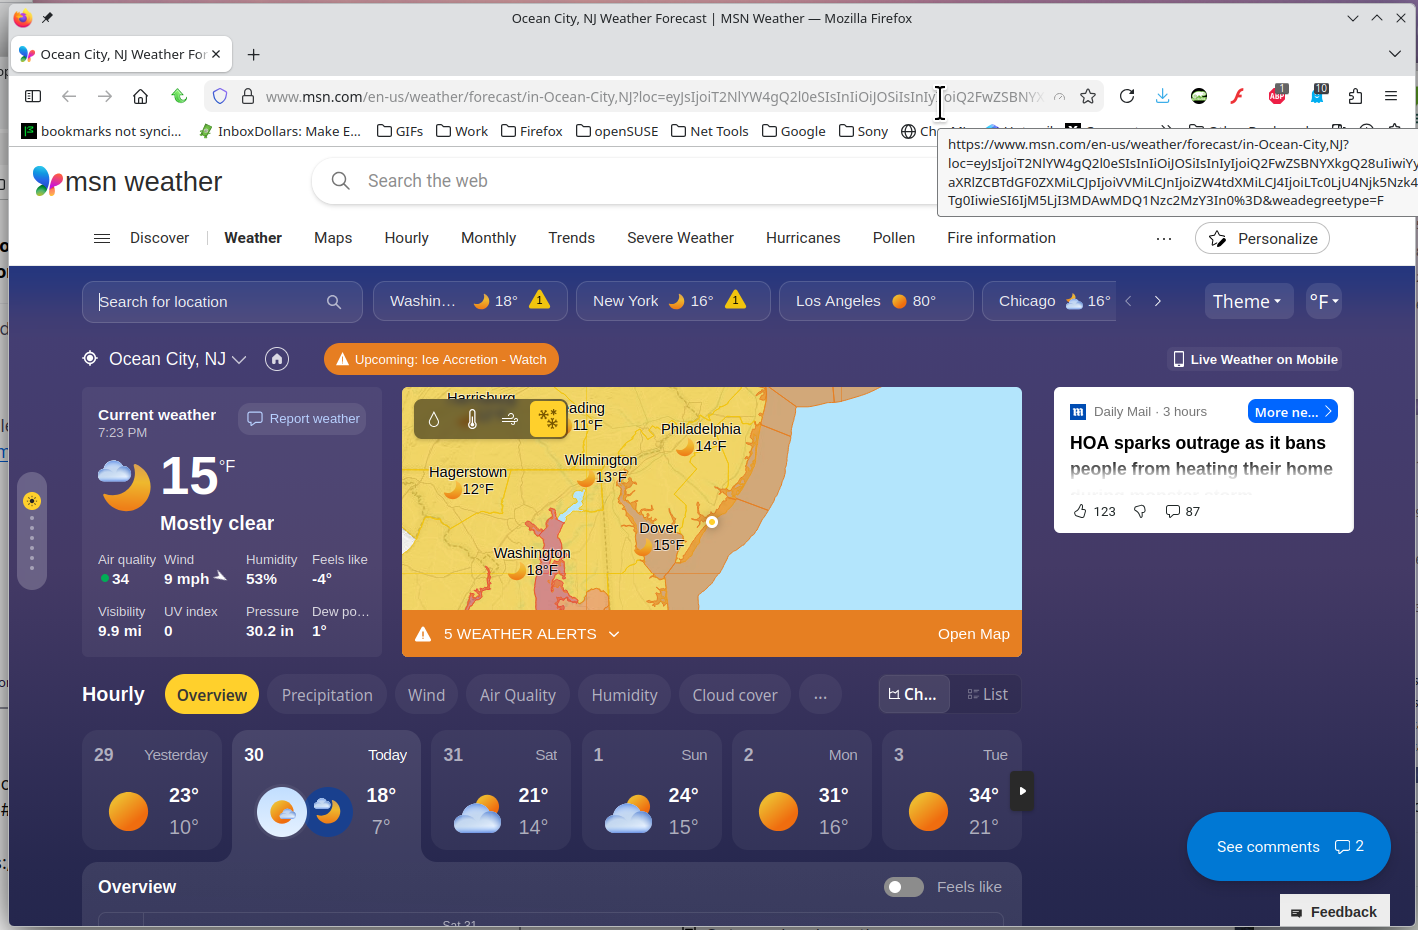
Task: Click the Open Map link
Action: point(973,634)
